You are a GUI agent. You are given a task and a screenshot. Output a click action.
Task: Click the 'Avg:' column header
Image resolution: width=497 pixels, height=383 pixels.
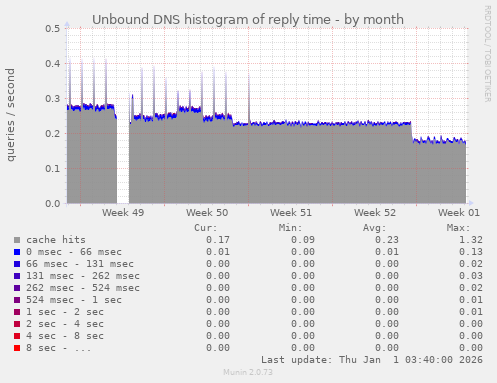(x=374, y=228)
